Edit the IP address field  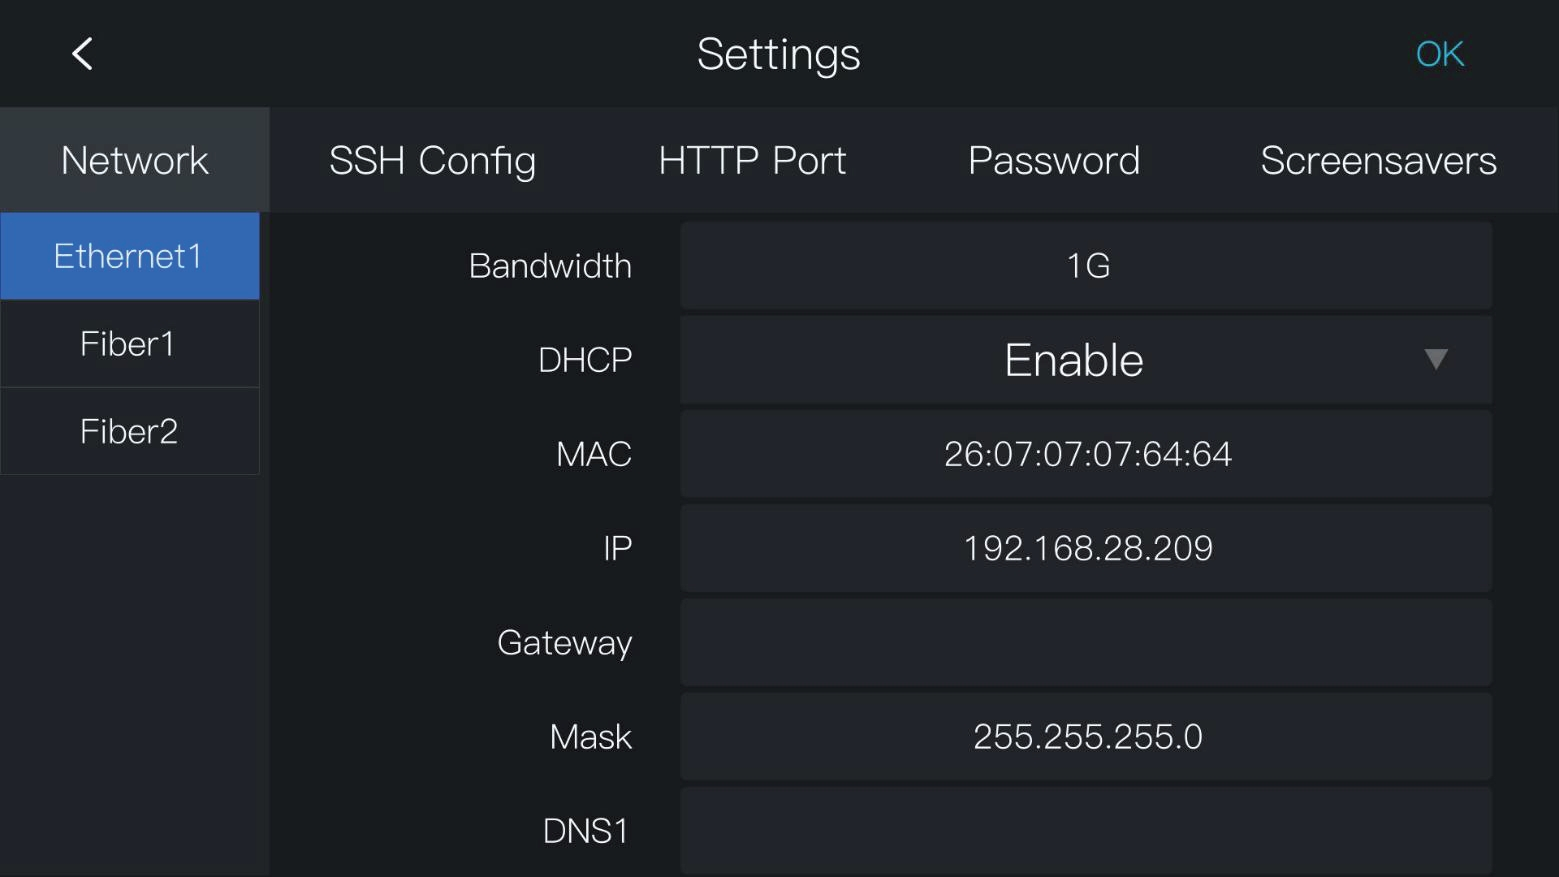click(x=1086, y=548)
